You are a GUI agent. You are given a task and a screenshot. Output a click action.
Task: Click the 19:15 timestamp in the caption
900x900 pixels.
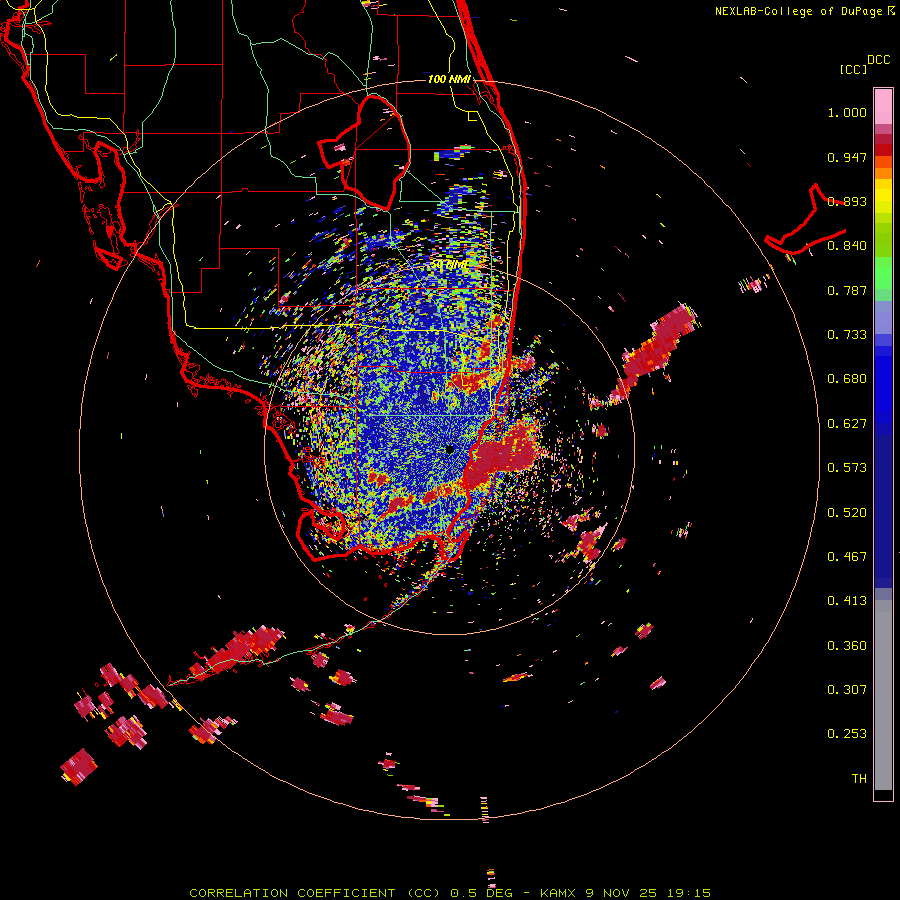[689, 893]
